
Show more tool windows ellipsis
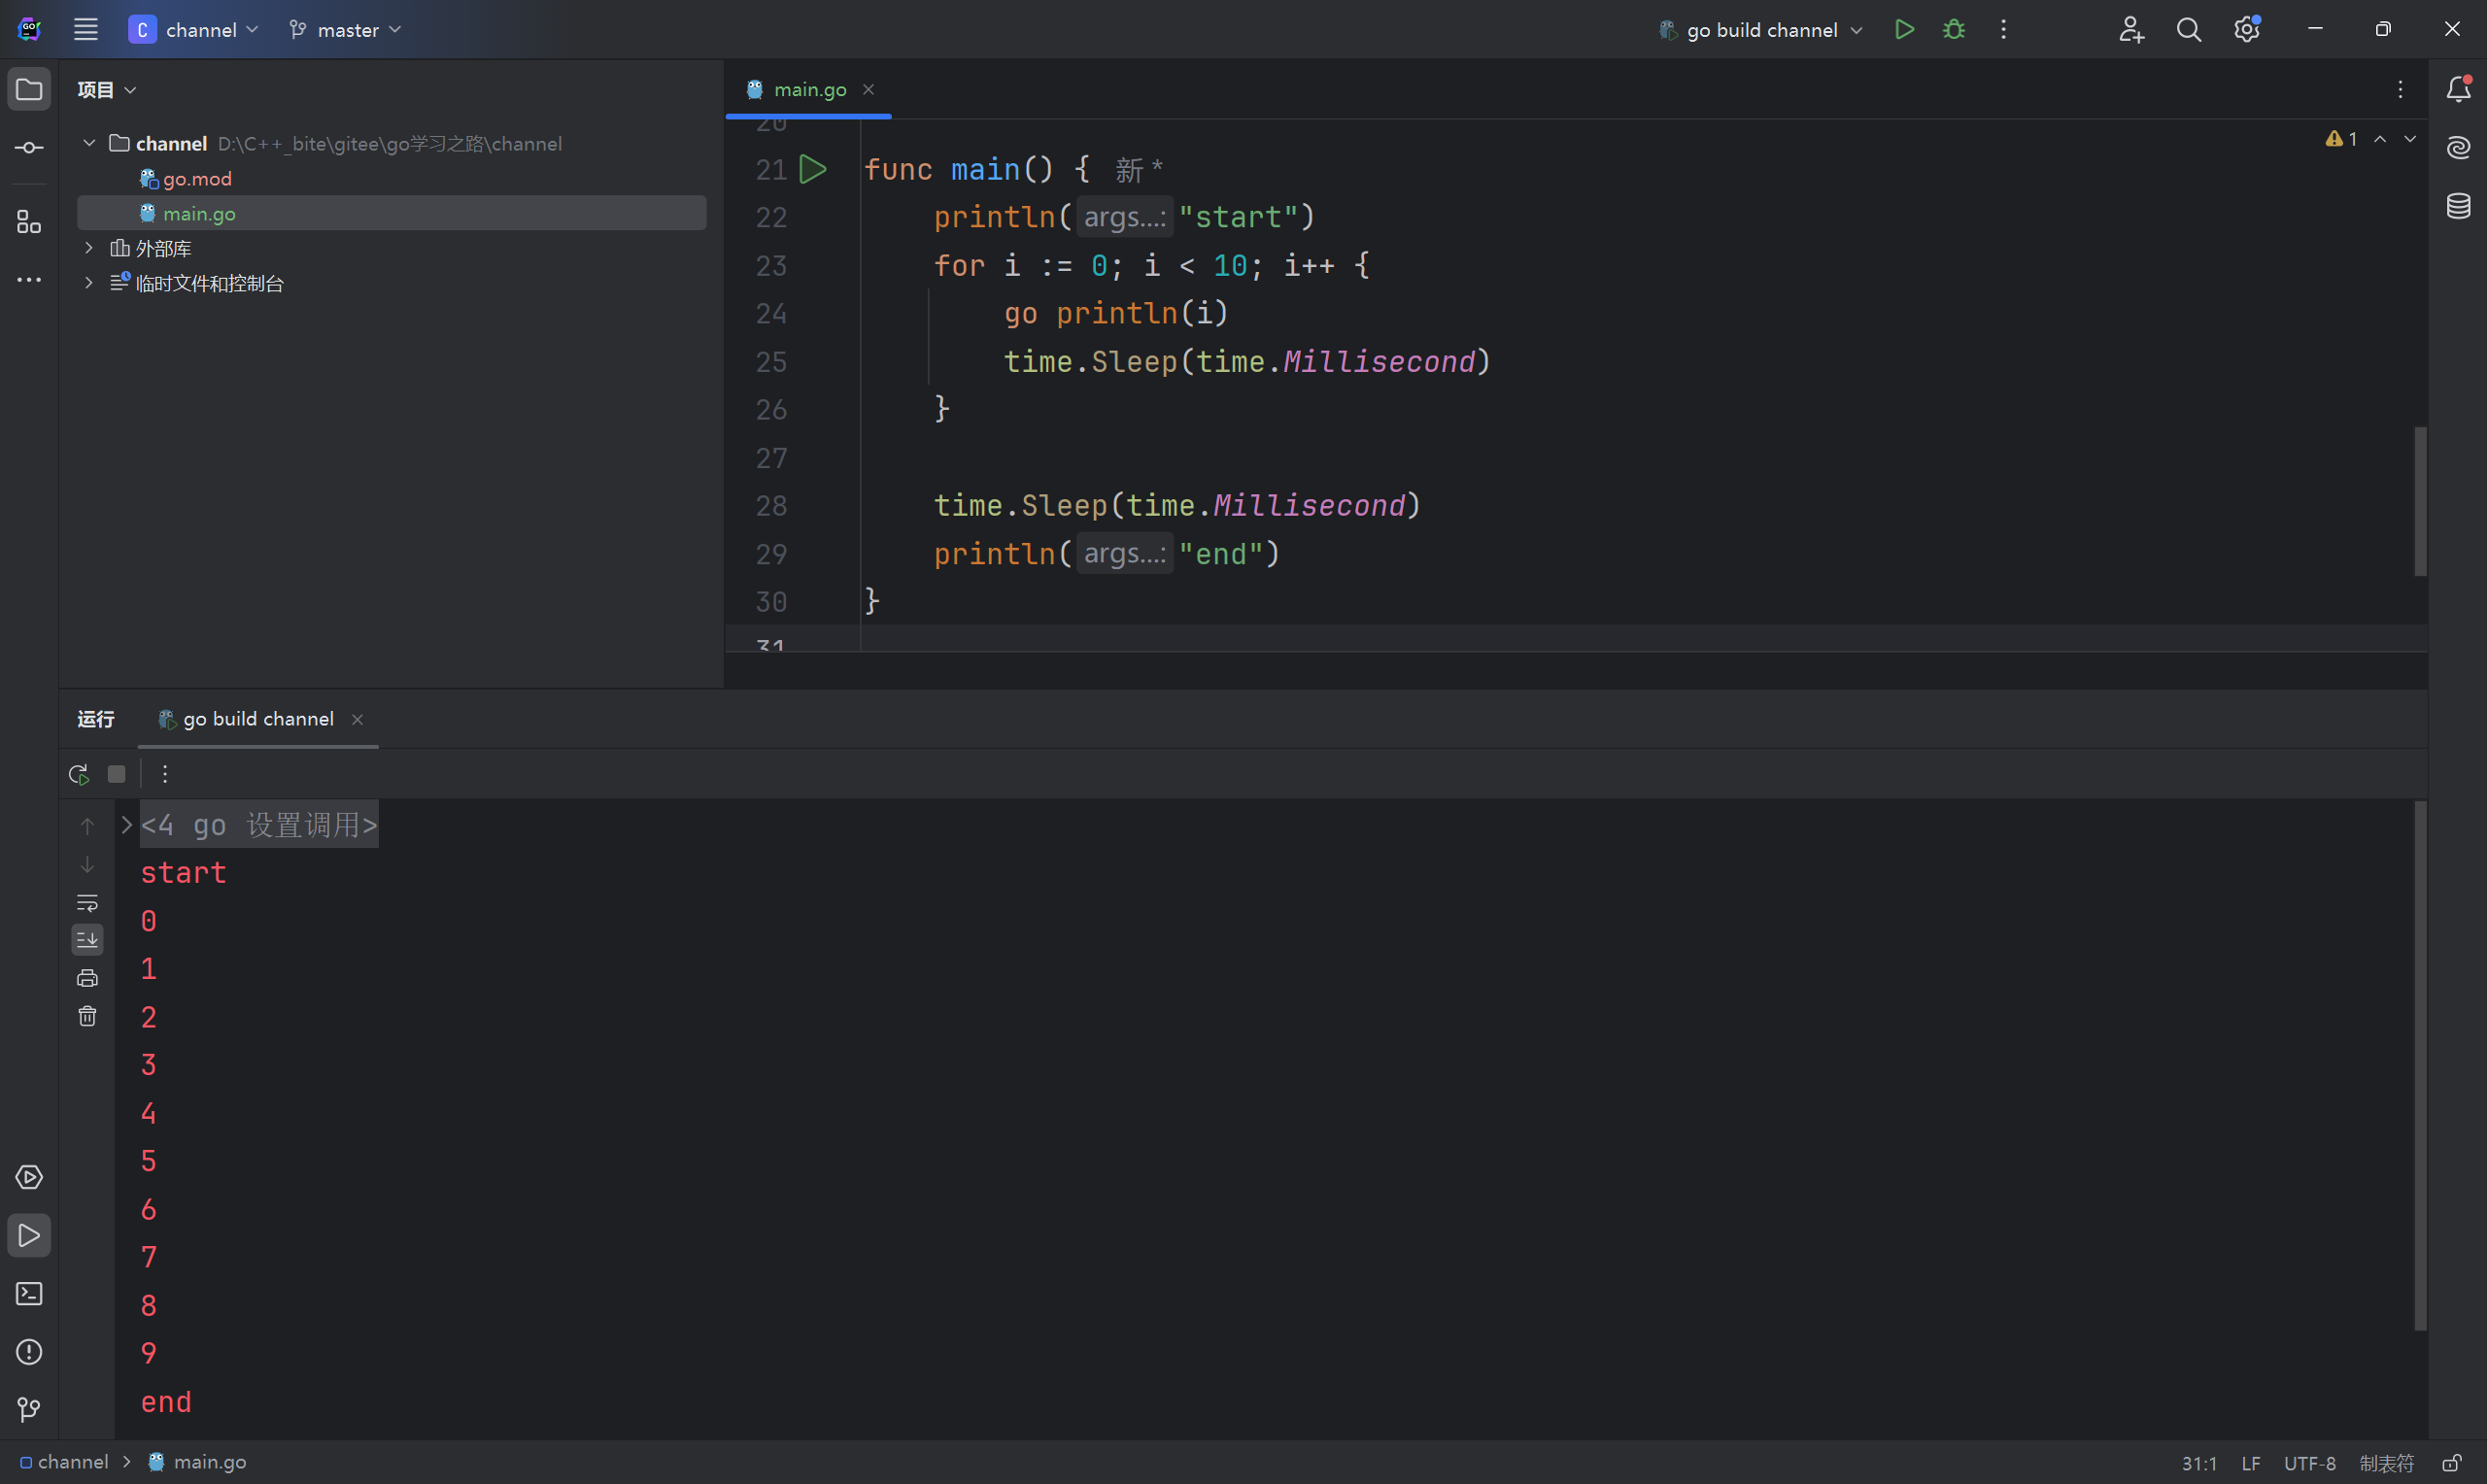29,280
